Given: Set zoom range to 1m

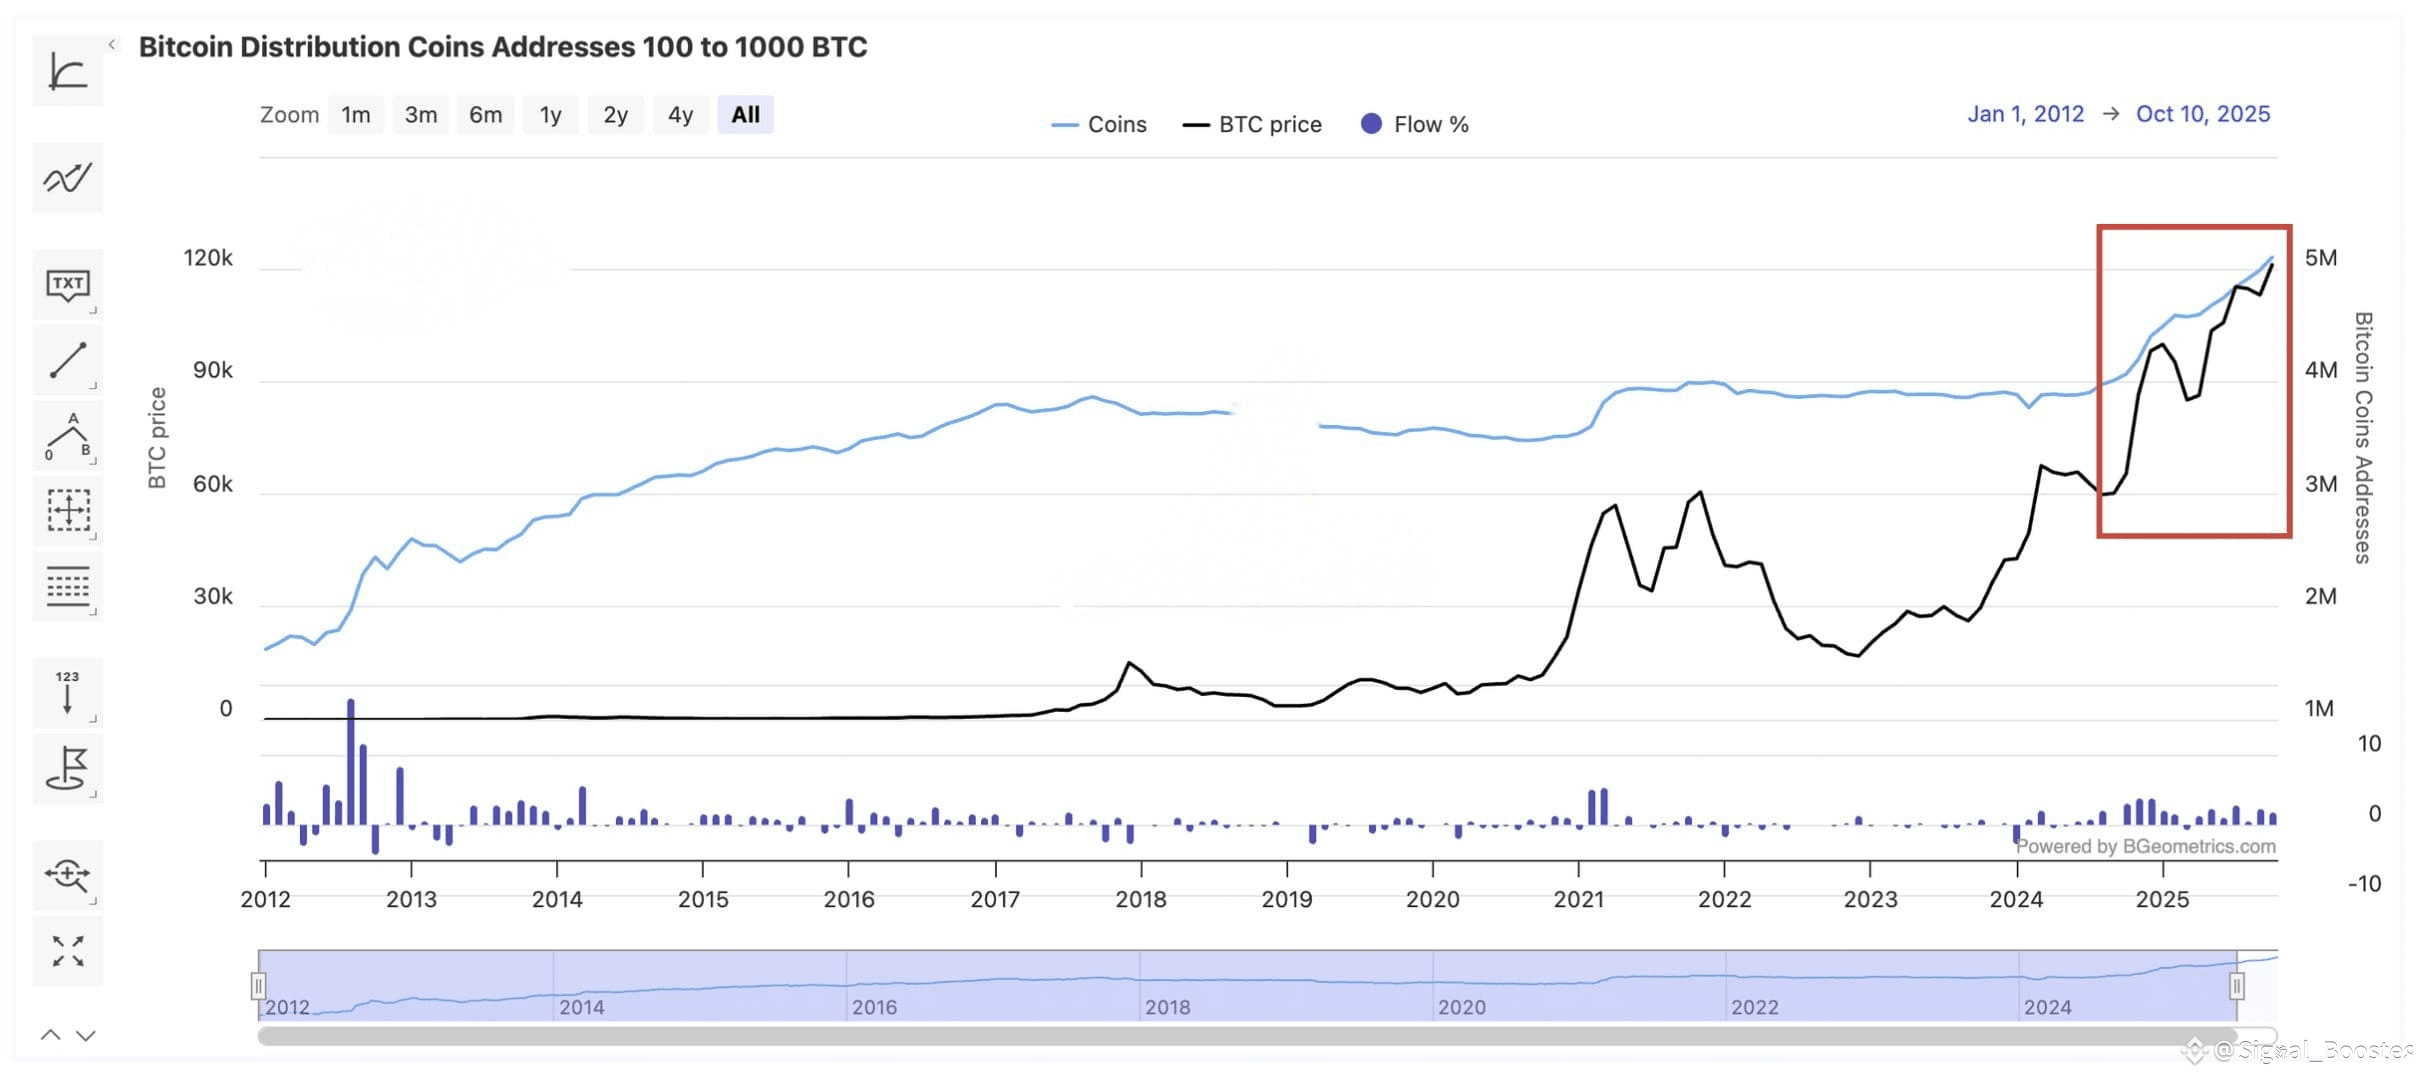Looking at the screenshot, I should pyautogui.click(x=356, y=115).
